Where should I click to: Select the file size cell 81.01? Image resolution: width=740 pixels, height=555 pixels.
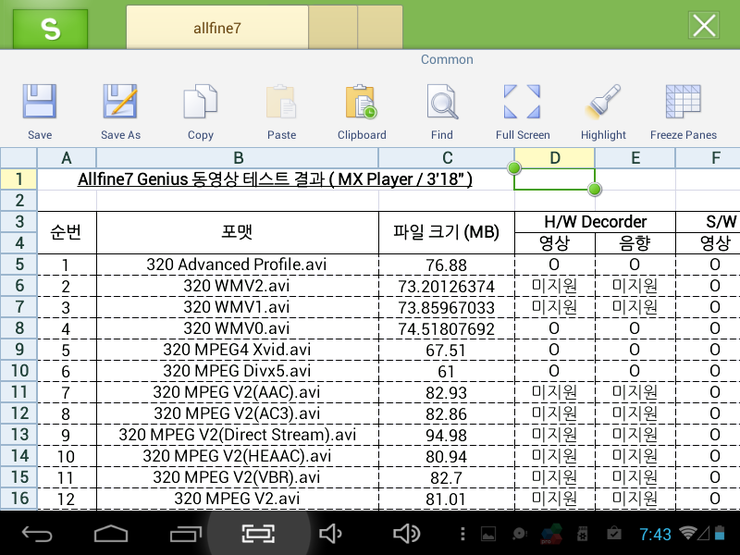[446, 499]
